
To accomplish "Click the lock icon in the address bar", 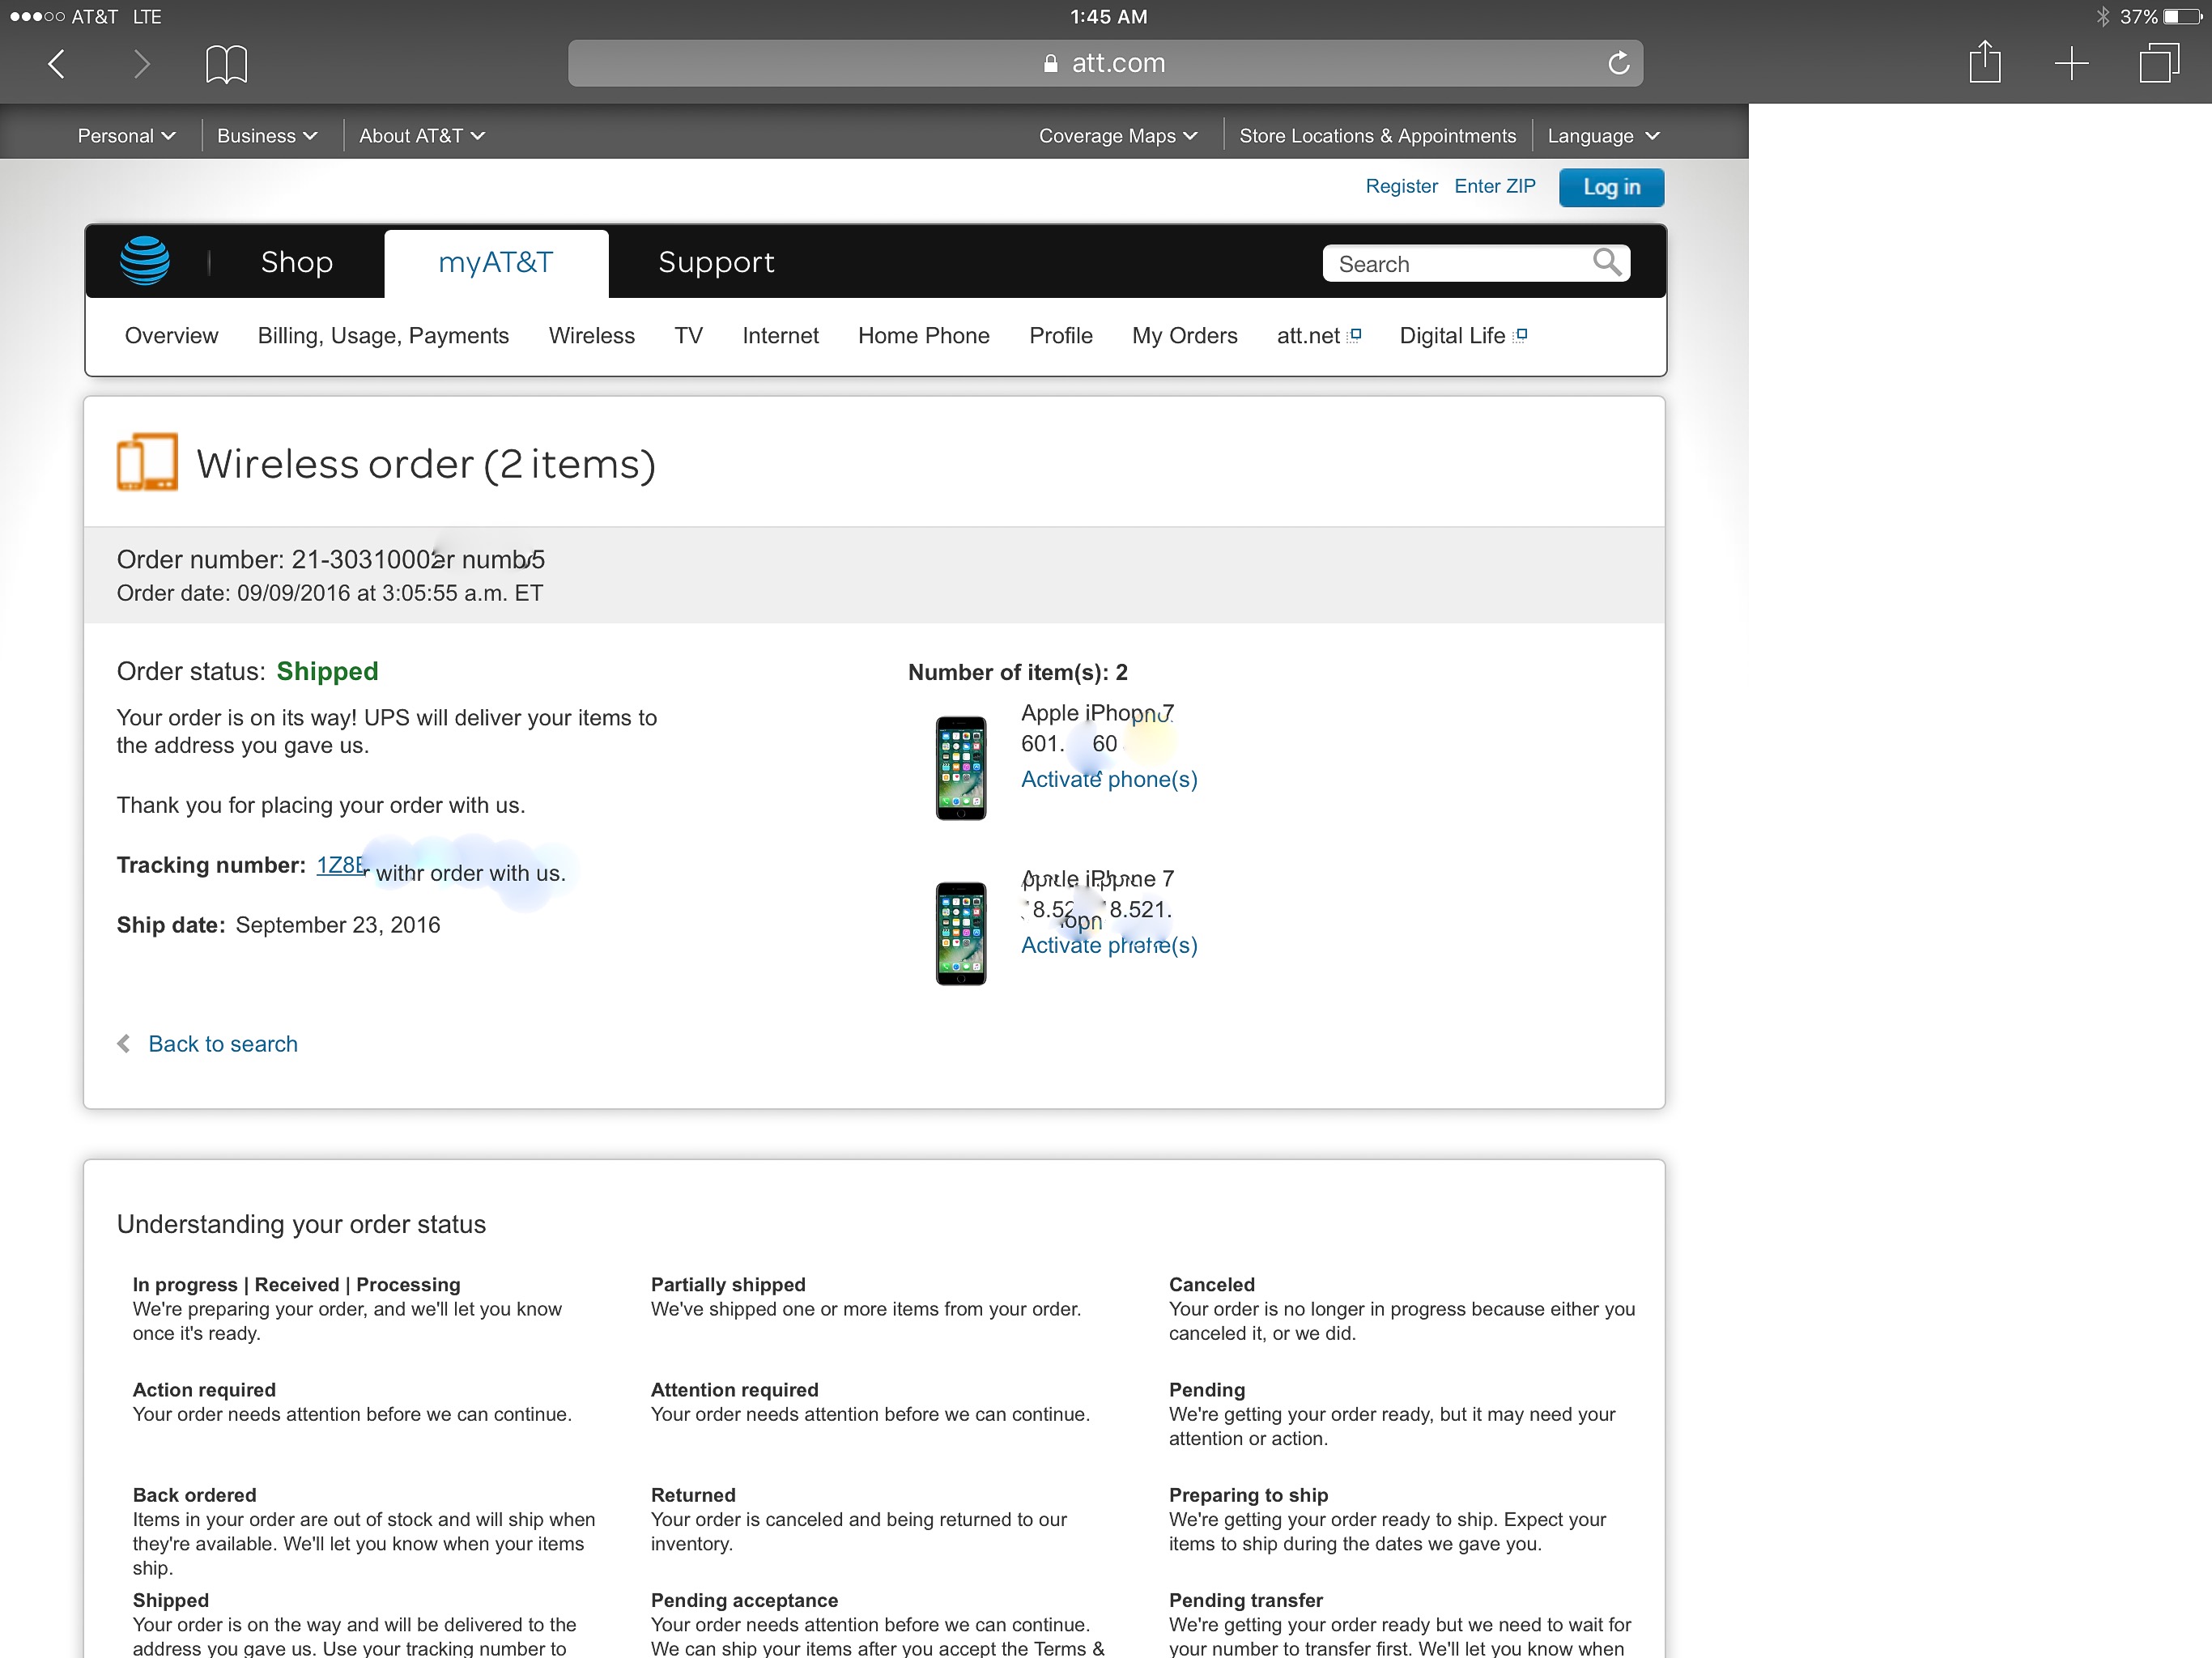I will (1050, 63).
